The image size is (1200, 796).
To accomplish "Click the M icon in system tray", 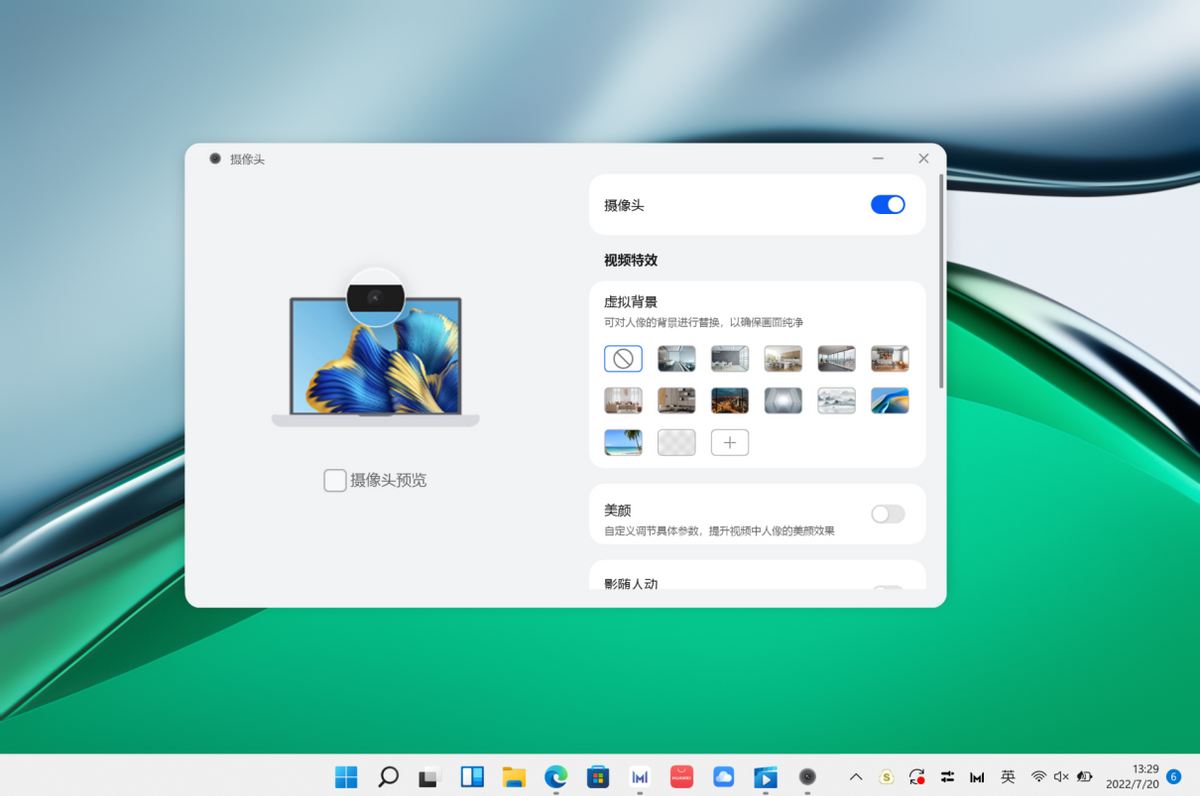I will (977, 777).
